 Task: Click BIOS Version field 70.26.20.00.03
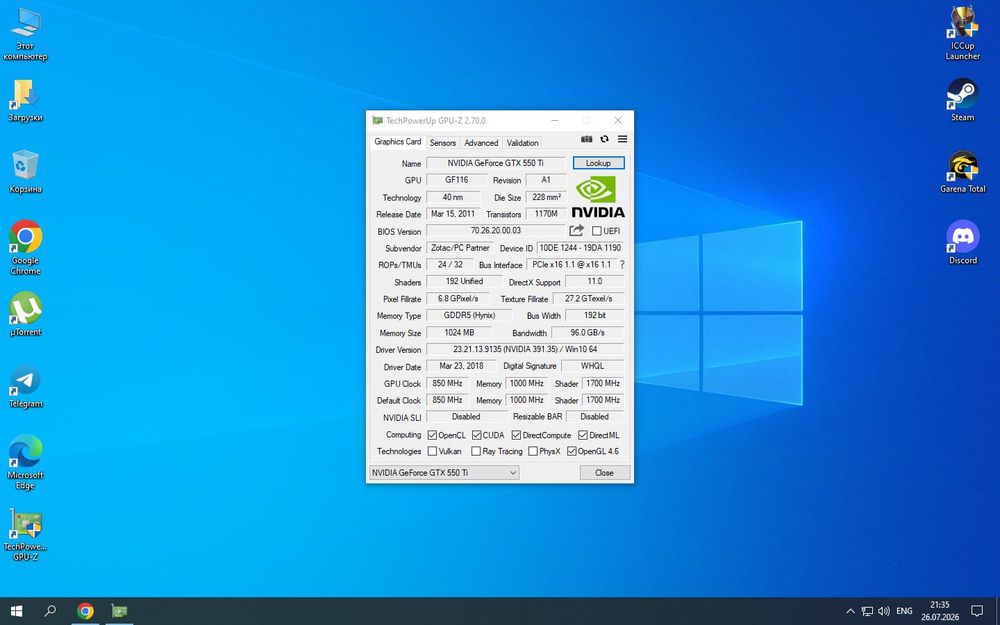click(496, 231)
